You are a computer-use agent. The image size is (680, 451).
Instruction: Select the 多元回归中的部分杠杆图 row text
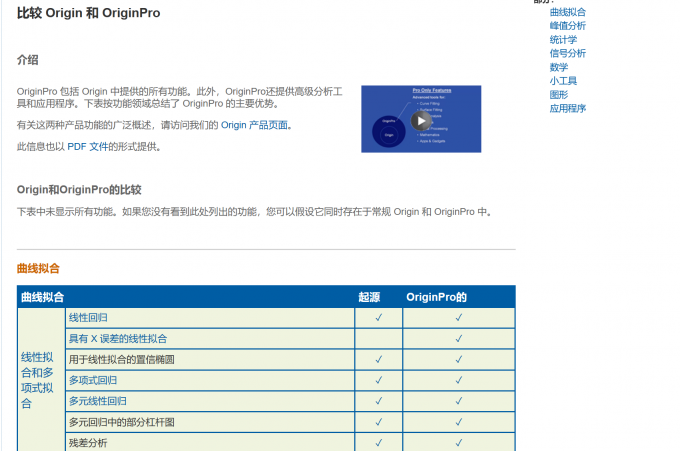click(x=121, y=422)
